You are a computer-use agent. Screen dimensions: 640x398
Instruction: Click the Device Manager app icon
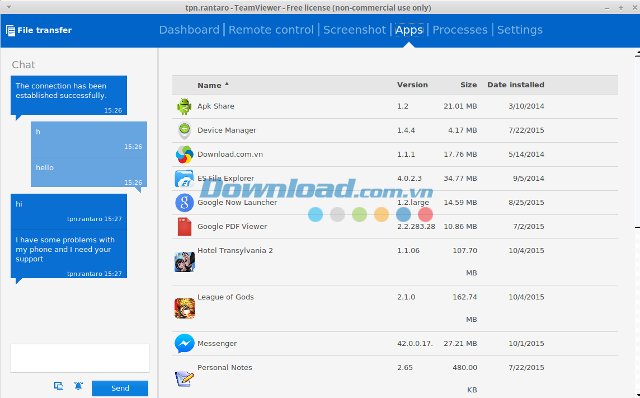coord(184,131)
